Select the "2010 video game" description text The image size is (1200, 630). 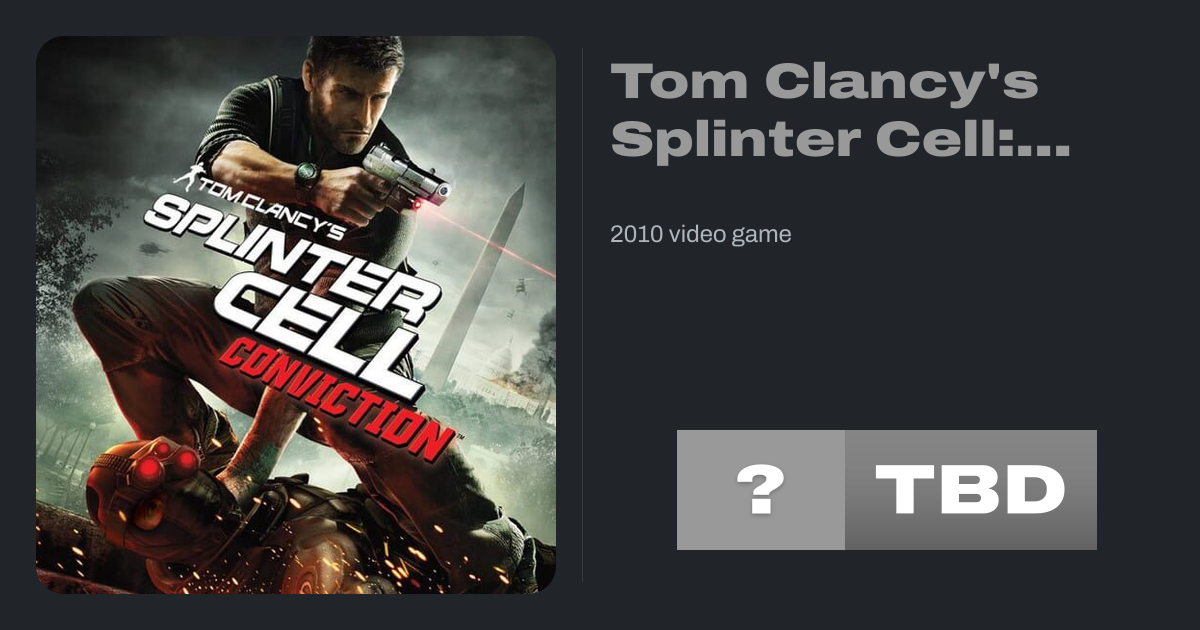(700, 234)
